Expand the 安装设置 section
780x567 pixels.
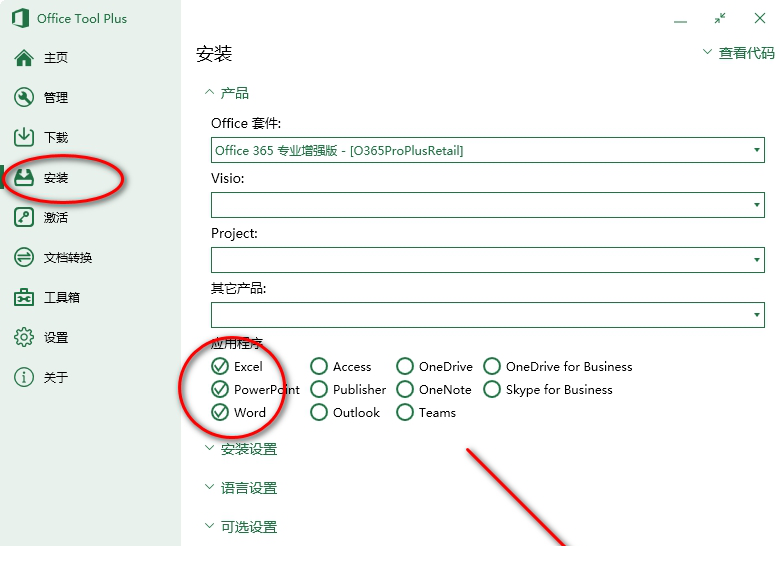pos(241,449)
